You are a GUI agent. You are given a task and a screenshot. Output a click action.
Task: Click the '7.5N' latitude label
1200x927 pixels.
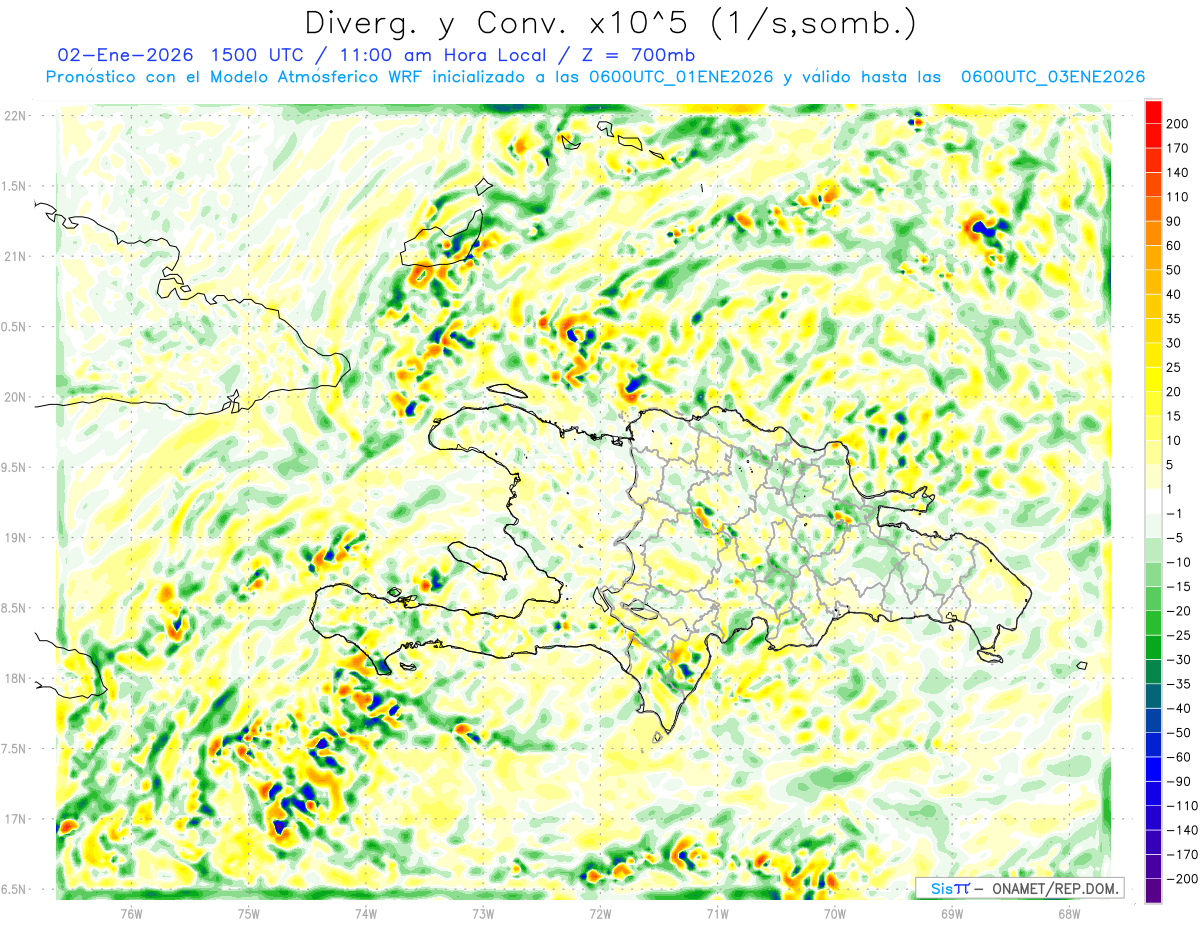15,749
